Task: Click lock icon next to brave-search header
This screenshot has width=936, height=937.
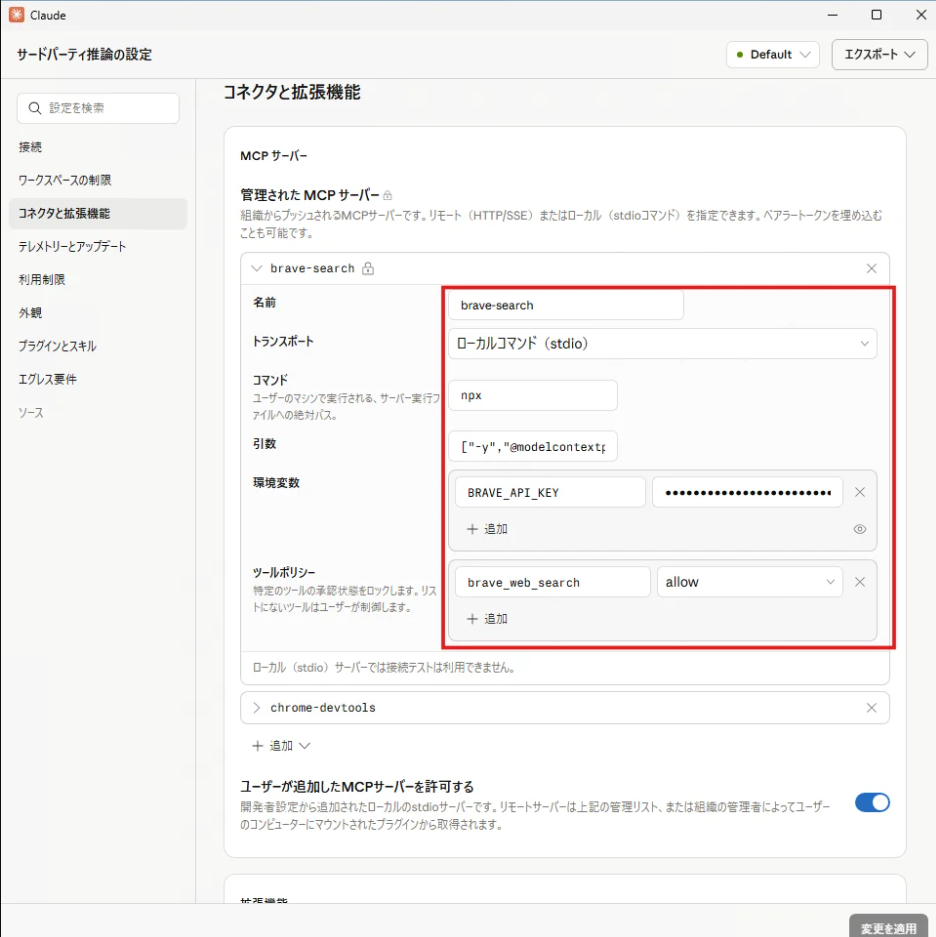Action: [x=368, y=268]
